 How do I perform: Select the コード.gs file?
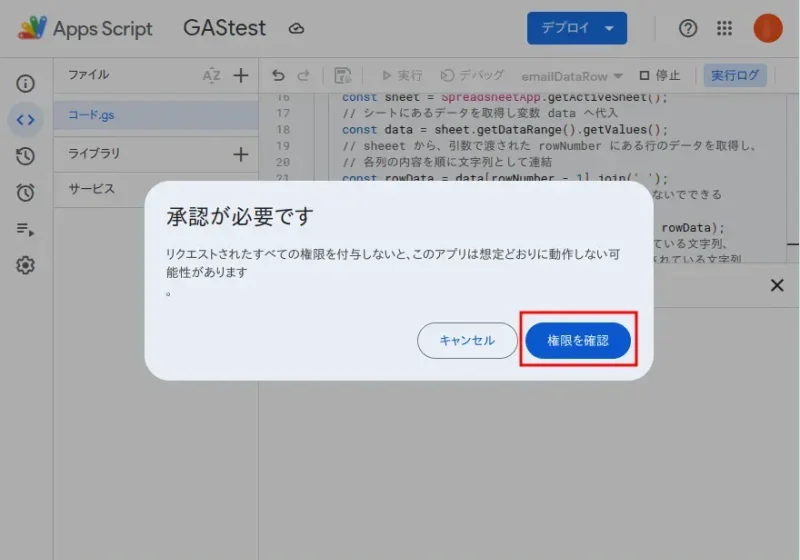pos(156,115)
